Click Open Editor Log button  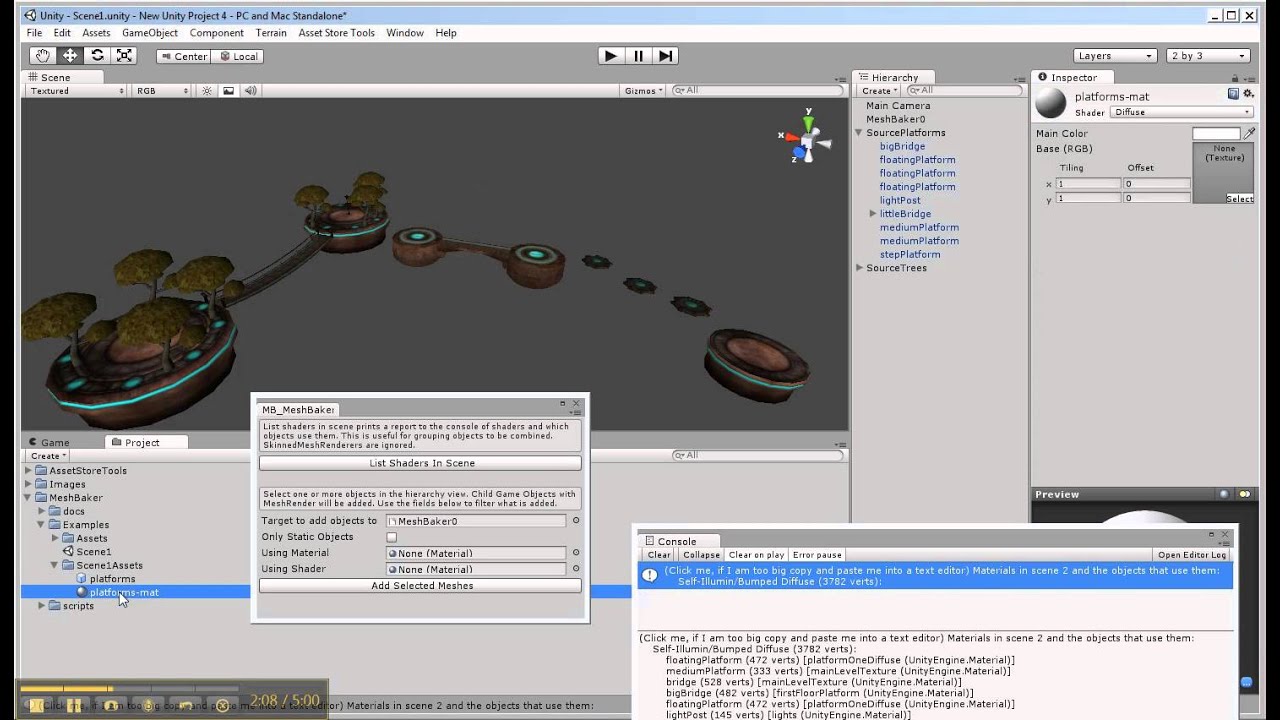[x=1192, y=555]
